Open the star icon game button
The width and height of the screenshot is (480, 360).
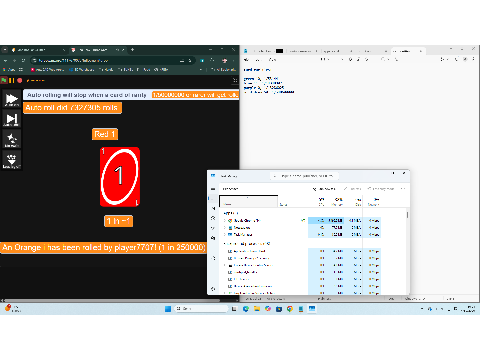tap(12, 139)
